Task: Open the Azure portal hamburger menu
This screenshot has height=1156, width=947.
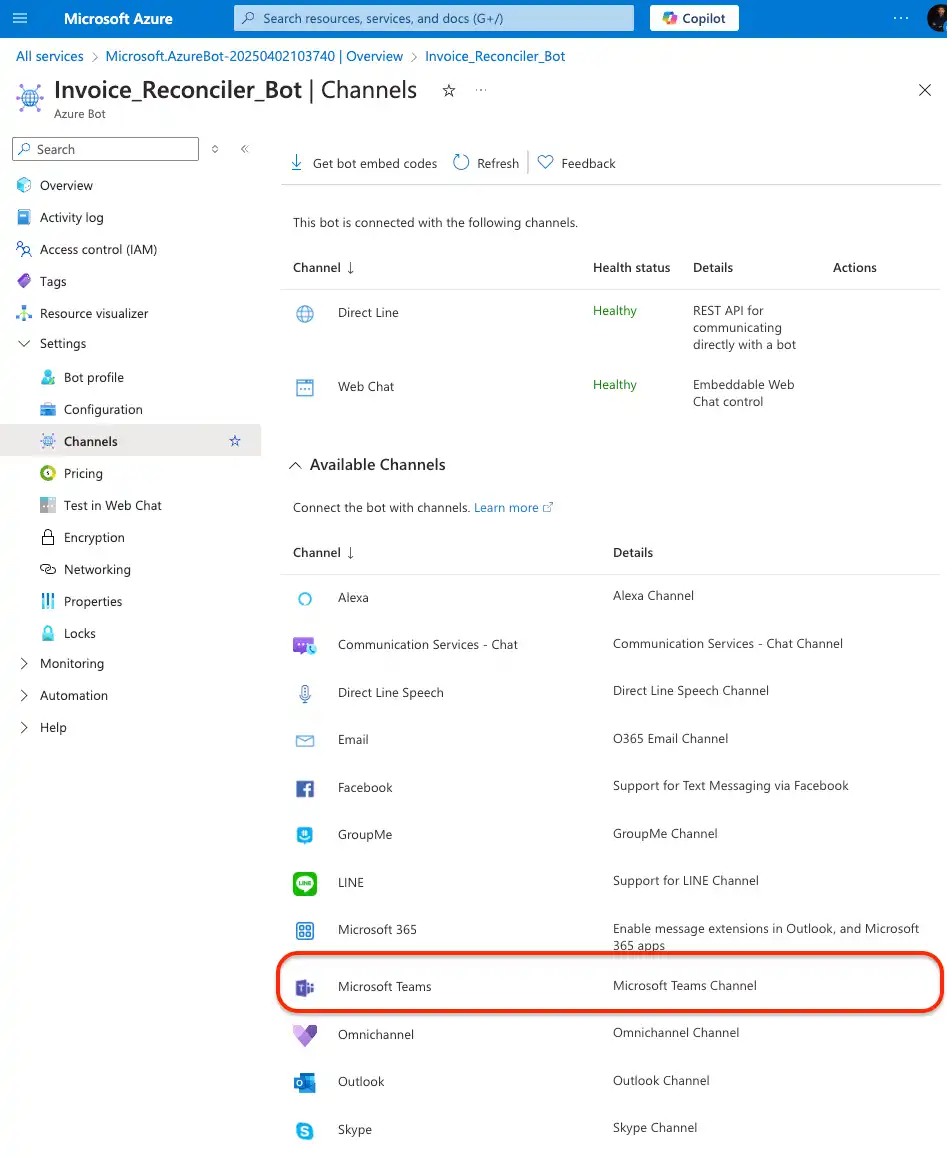Action: (21, 18)
